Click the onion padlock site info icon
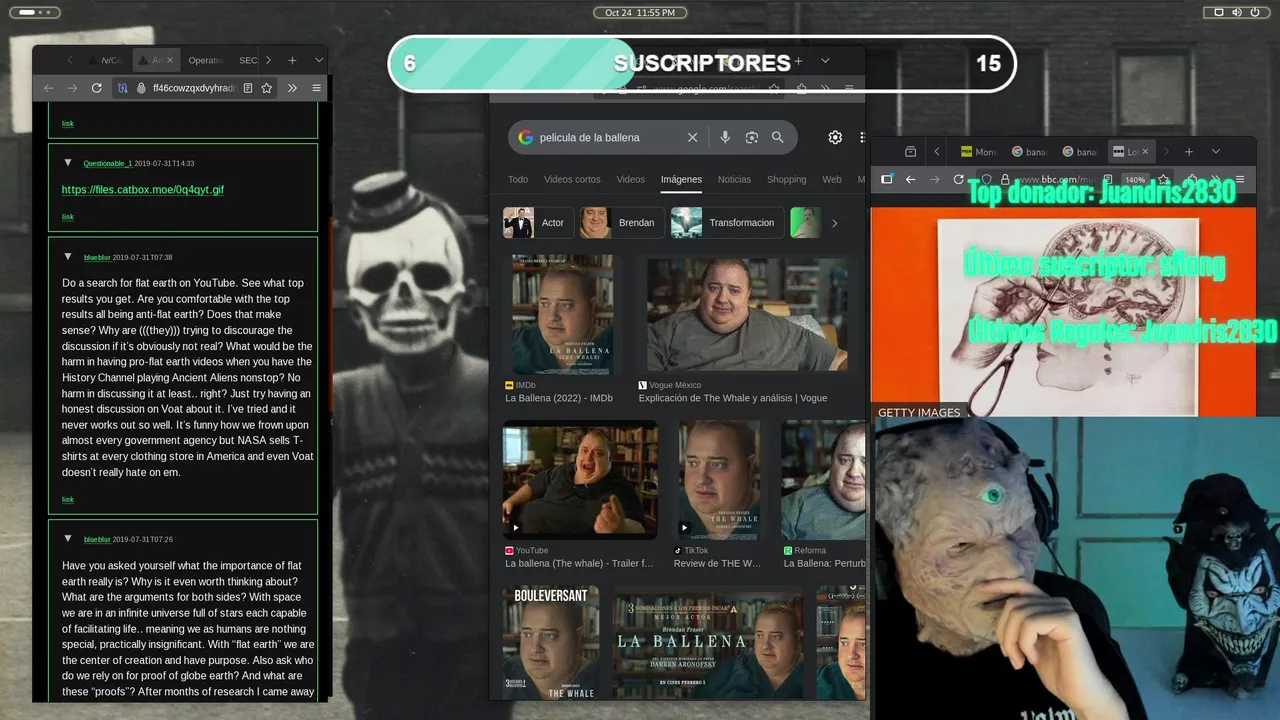The width and height of the screenshot is (1280, 720). 141,88
